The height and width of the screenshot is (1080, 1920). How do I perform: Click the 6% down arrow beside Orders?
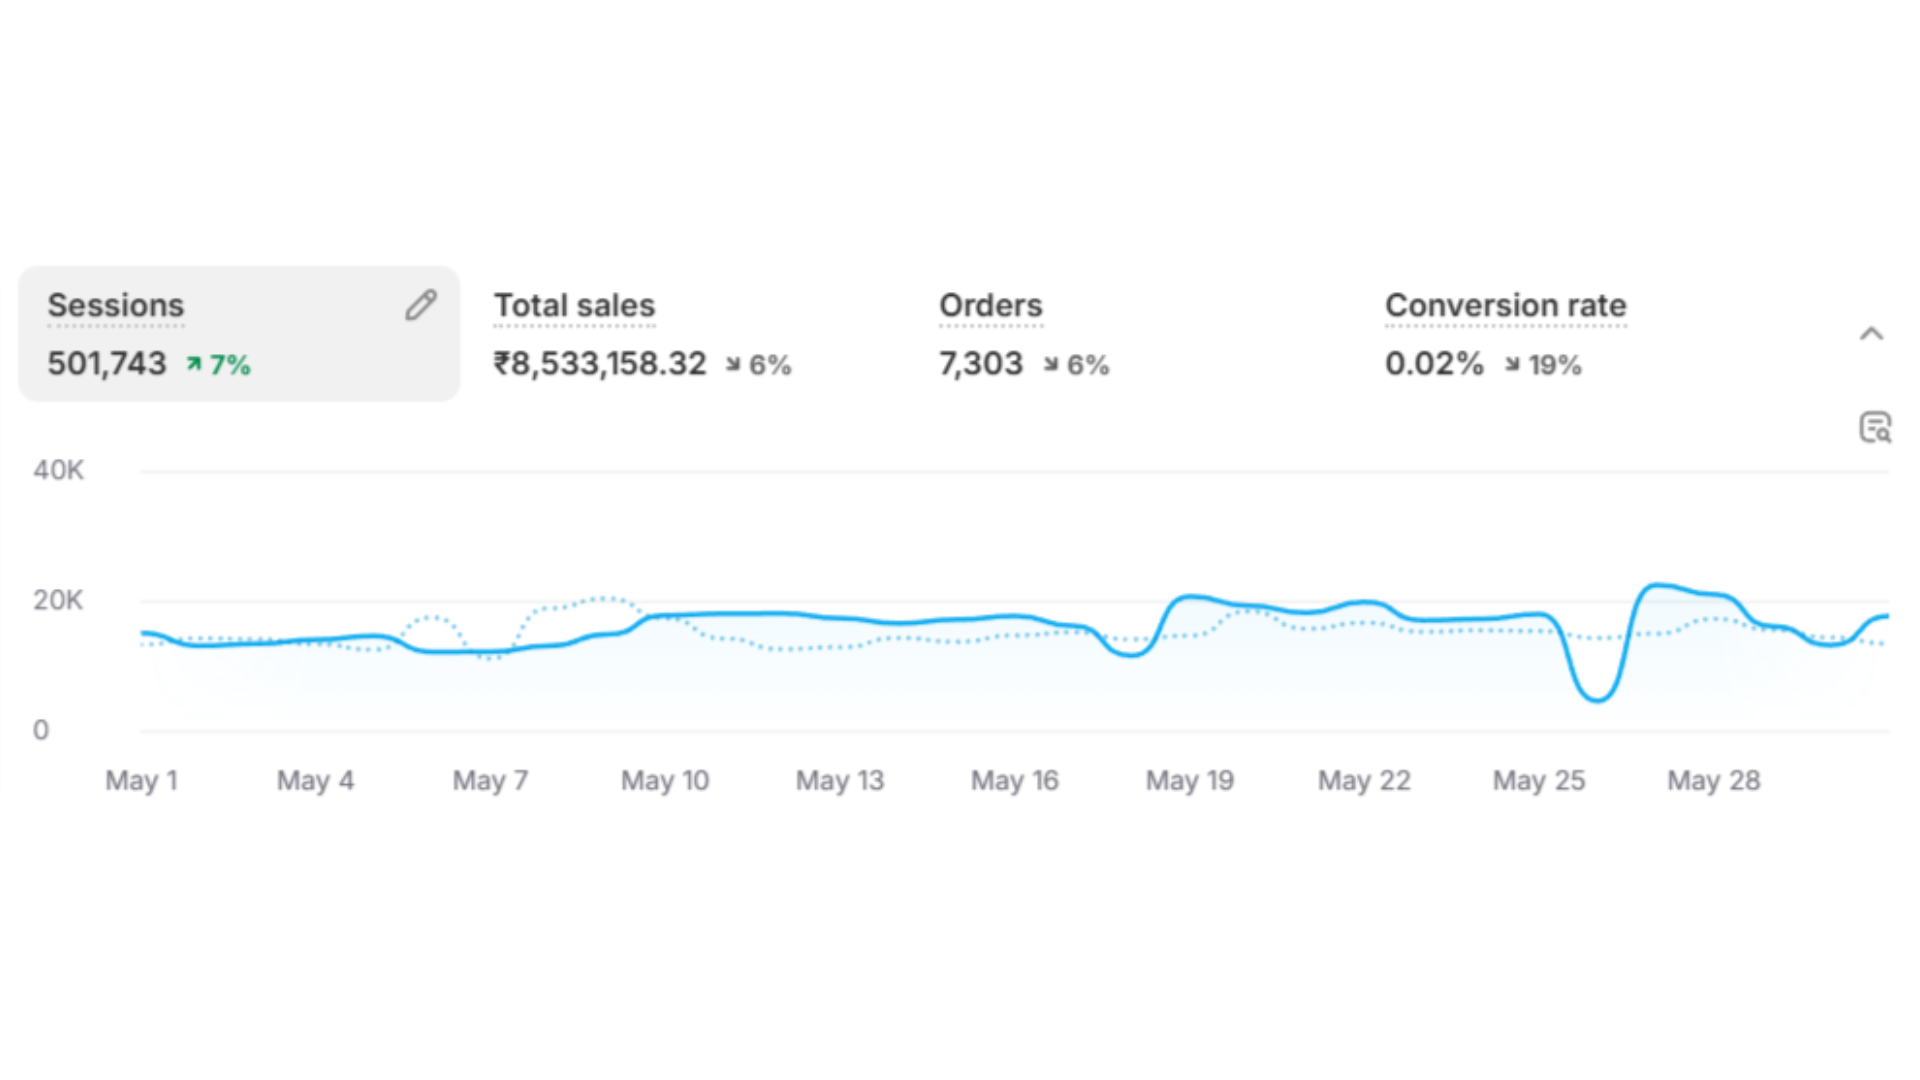click(1051, 364)
